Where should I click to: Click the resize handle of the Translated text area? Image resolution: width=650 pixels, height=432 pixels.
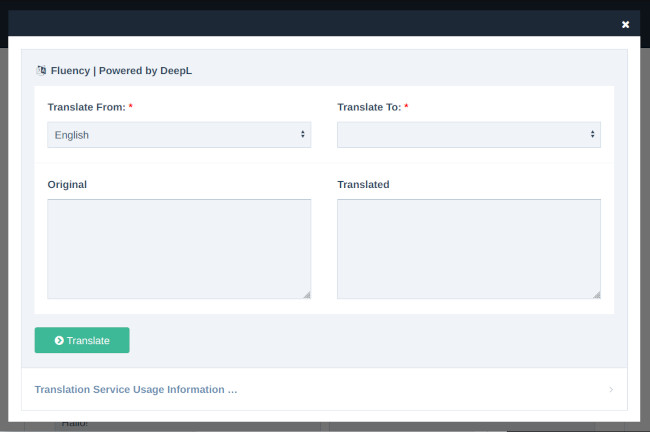[x=597, y=295]
